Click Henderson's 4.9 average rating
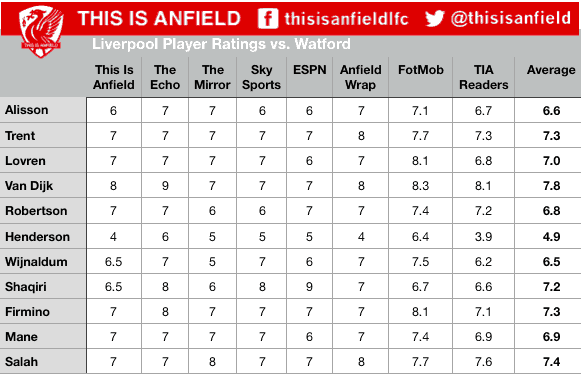581x375 pixels. point(551,236)
